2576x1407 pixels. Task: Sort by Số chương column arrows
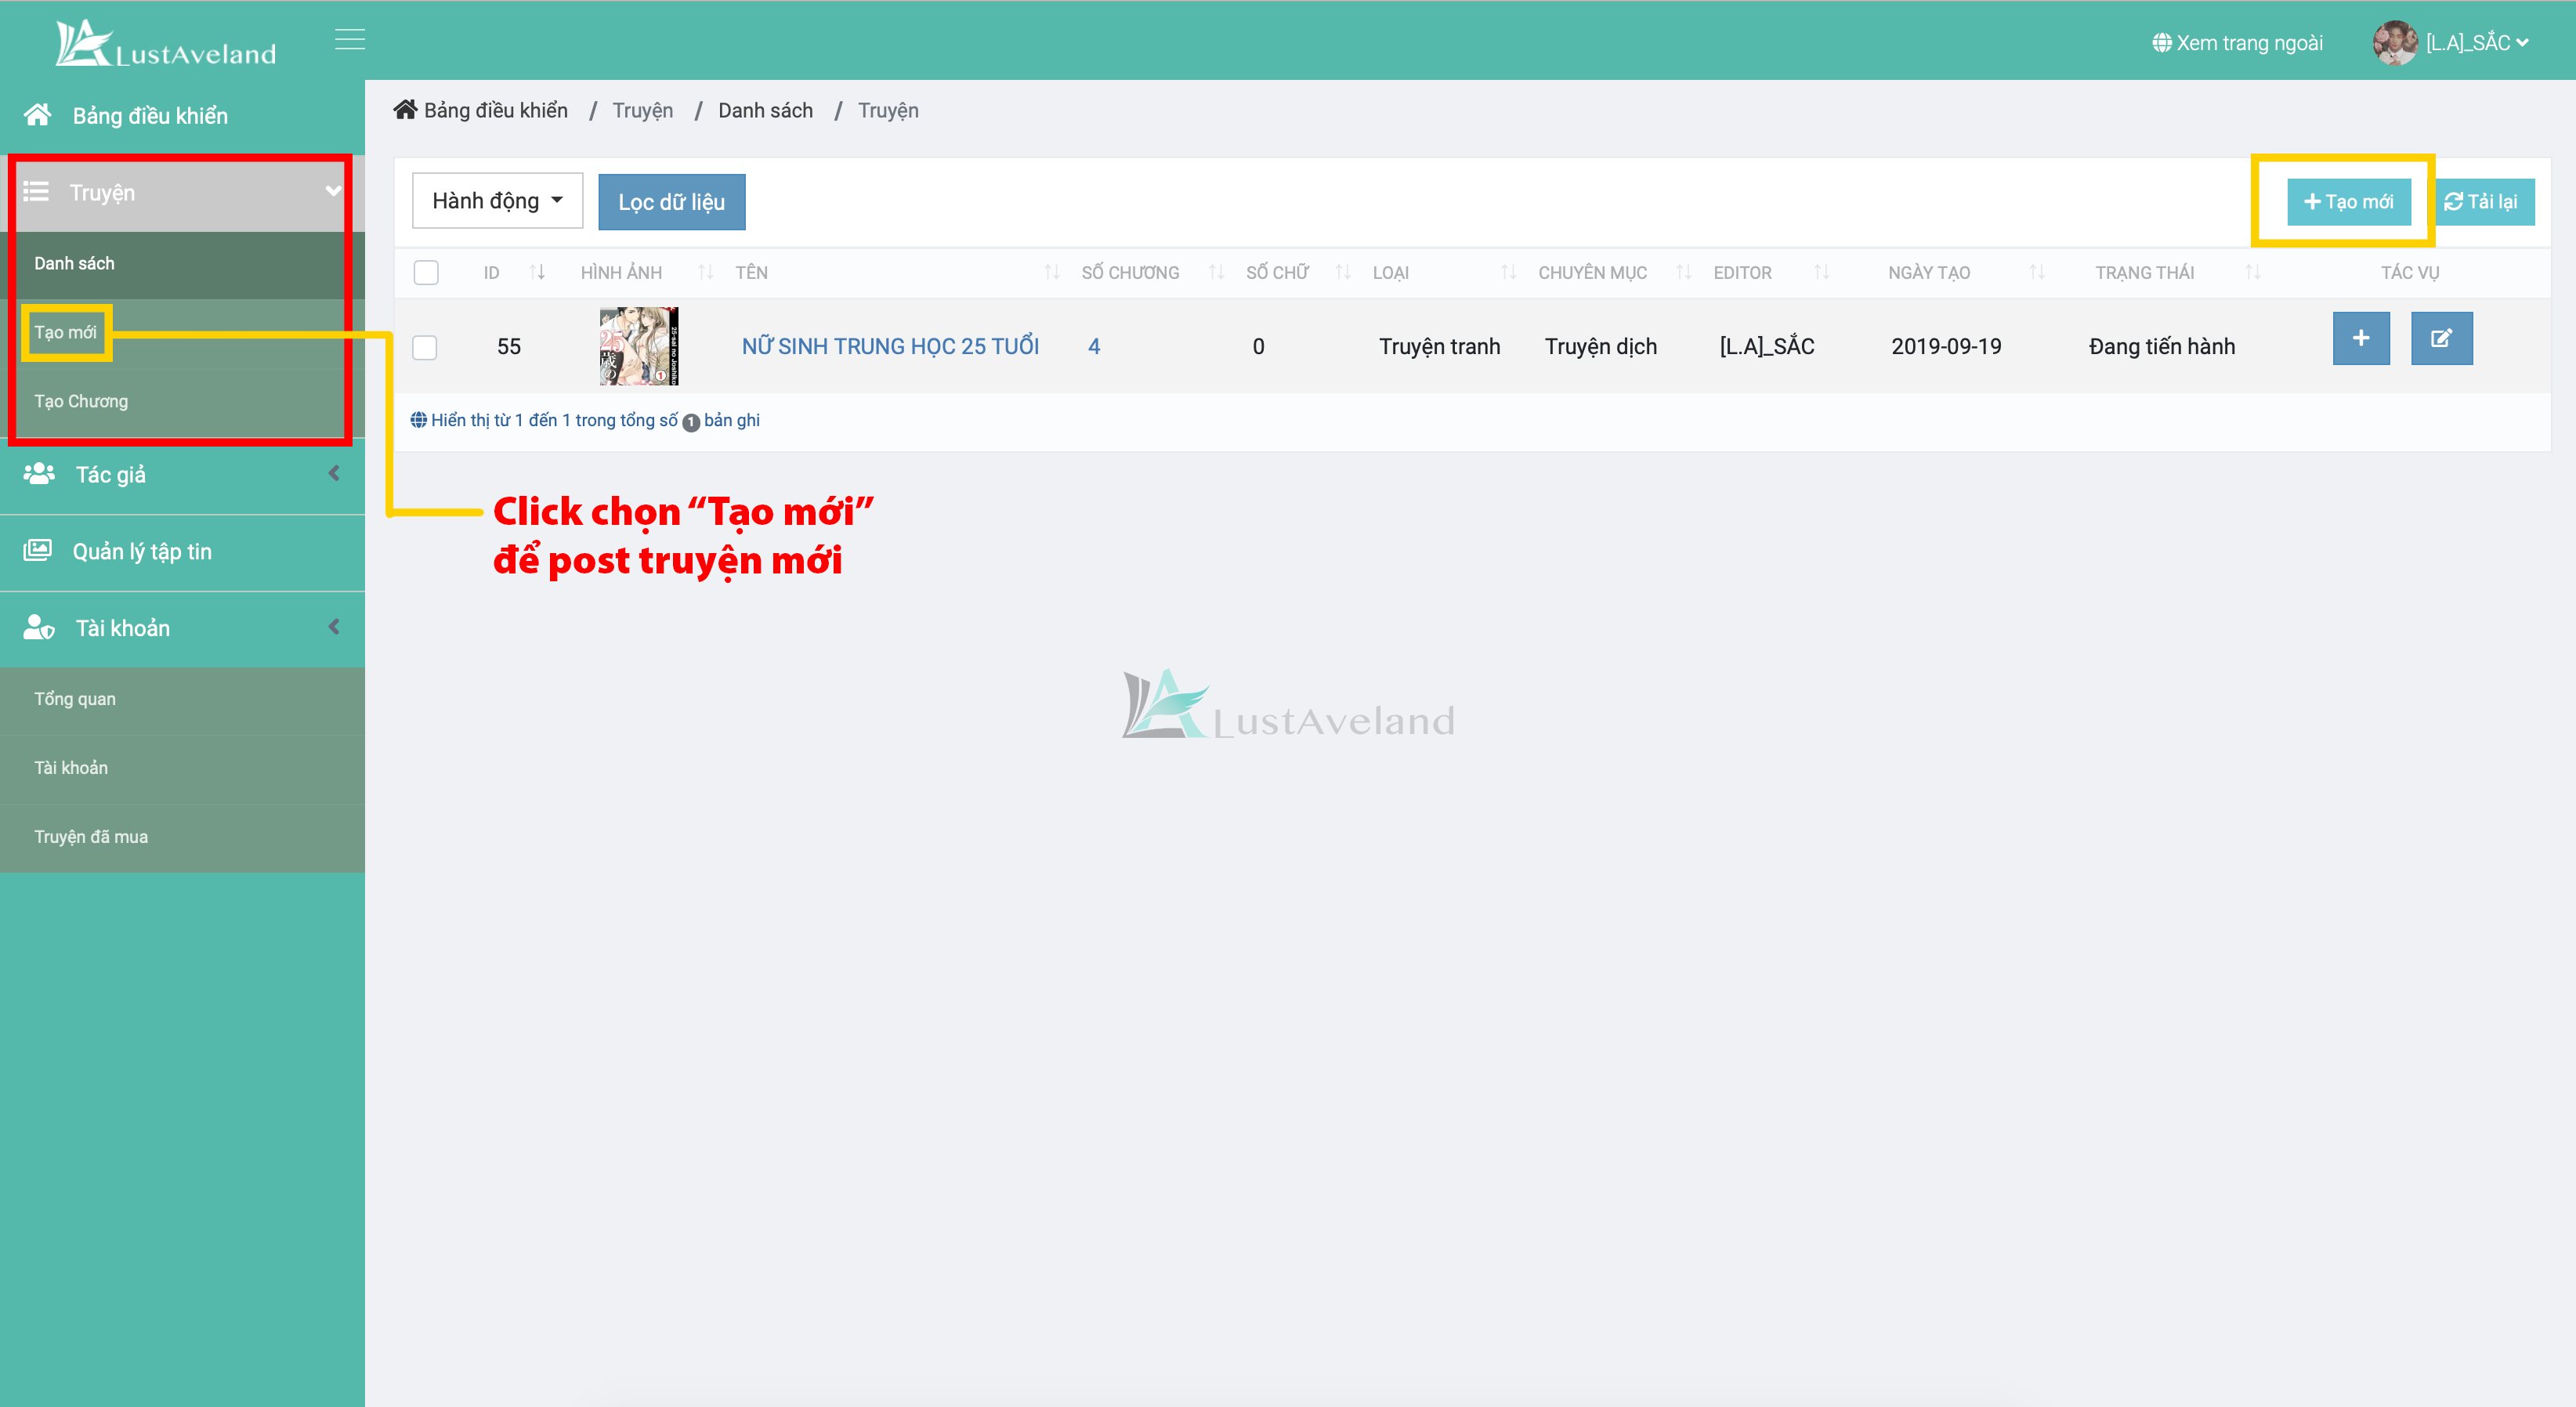pos(1216,272)
